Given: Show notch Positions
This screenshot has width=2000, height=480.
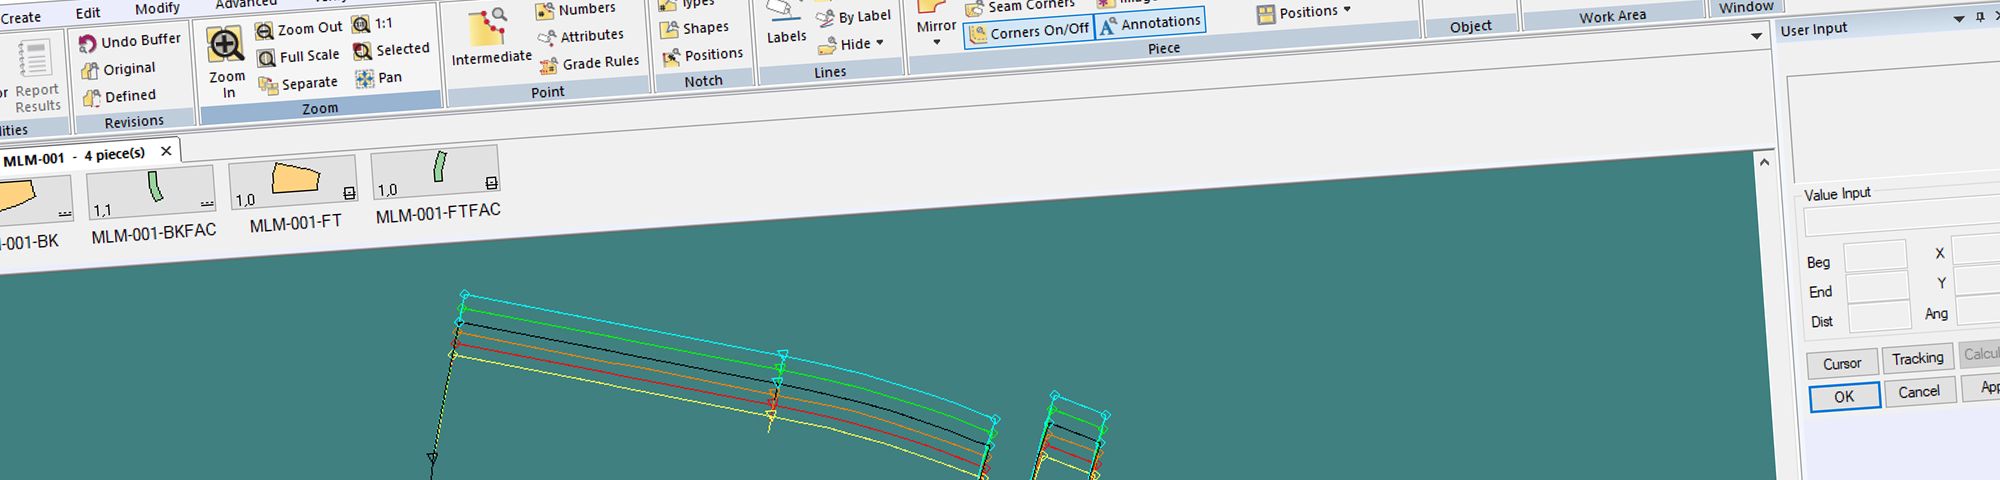Looking at the screenshot, I should (x=702, y=56).
